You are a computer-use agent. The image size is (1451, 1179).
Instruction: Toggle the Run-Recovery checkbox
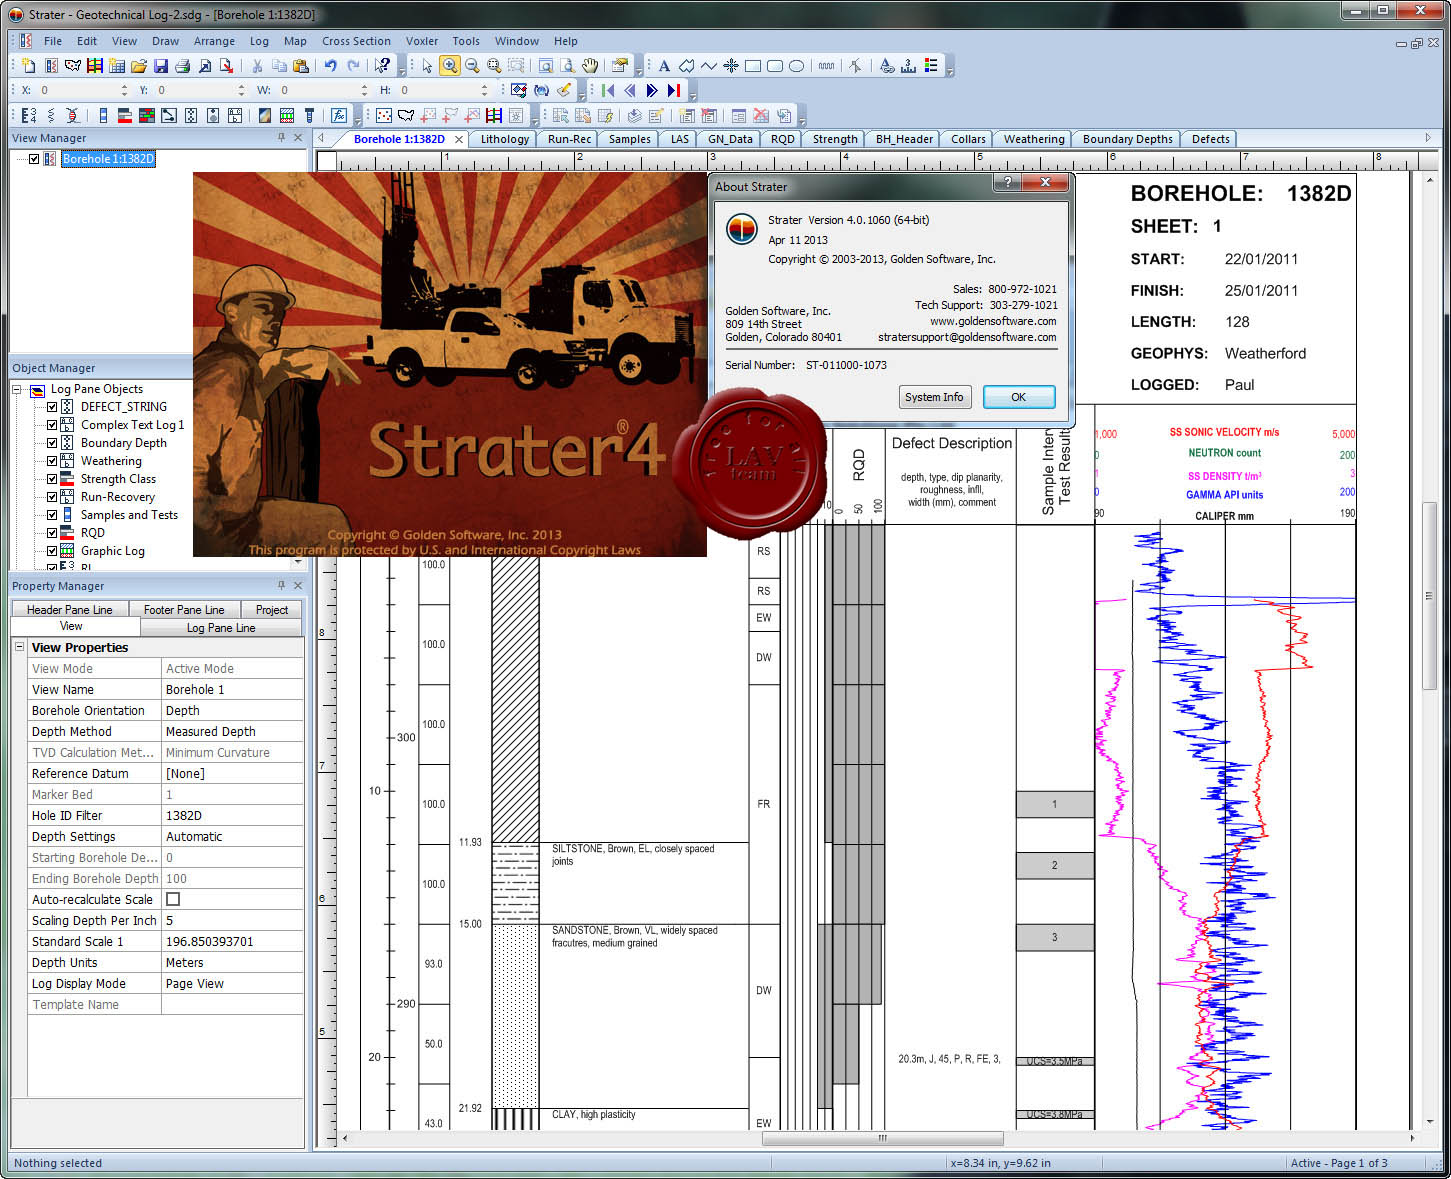[x=52, y=497]
